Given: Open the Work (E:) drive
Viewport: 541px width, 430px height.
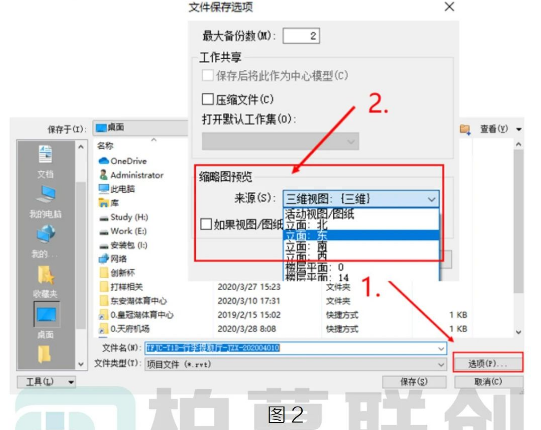Looking at the screenshot, I should tap(123, 231).
